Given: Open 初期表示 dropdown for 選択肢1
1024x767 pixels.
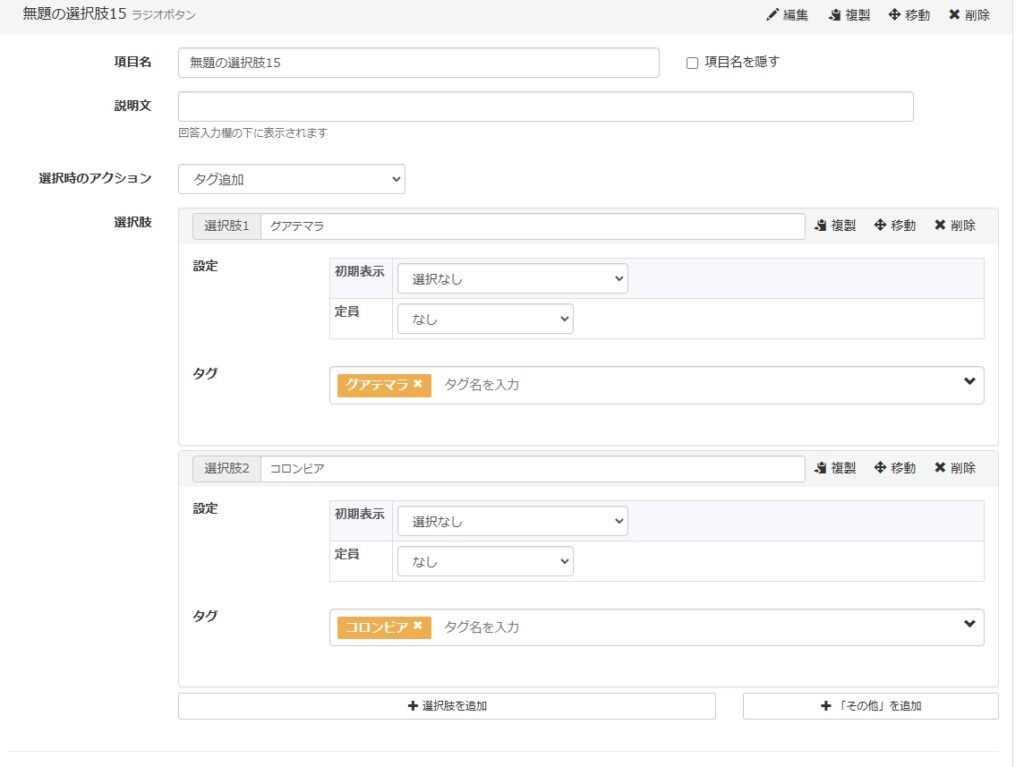Looking at the screenshot, I should pyautogui.click(x=512, y=279).
